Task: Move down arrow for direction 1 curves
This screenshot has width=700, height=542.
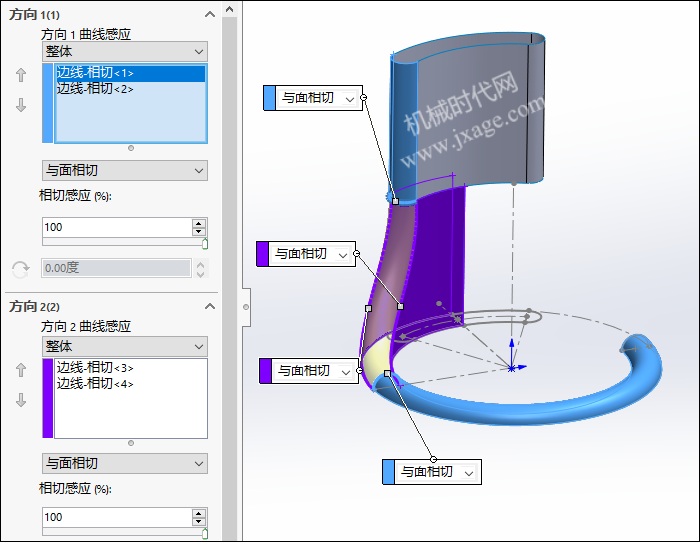Action: [x=21, y=105]
